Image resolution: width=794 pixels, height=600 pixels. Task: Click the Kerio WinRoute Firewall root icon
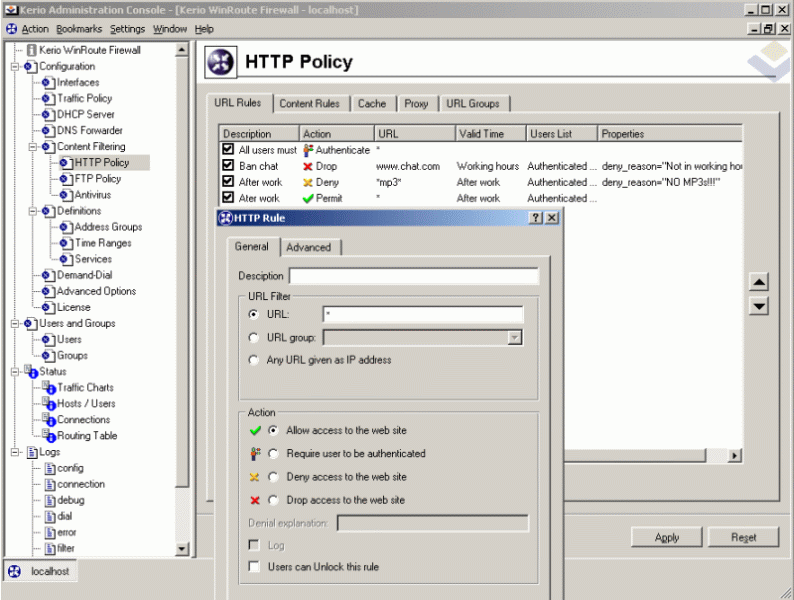pos(31,50)
